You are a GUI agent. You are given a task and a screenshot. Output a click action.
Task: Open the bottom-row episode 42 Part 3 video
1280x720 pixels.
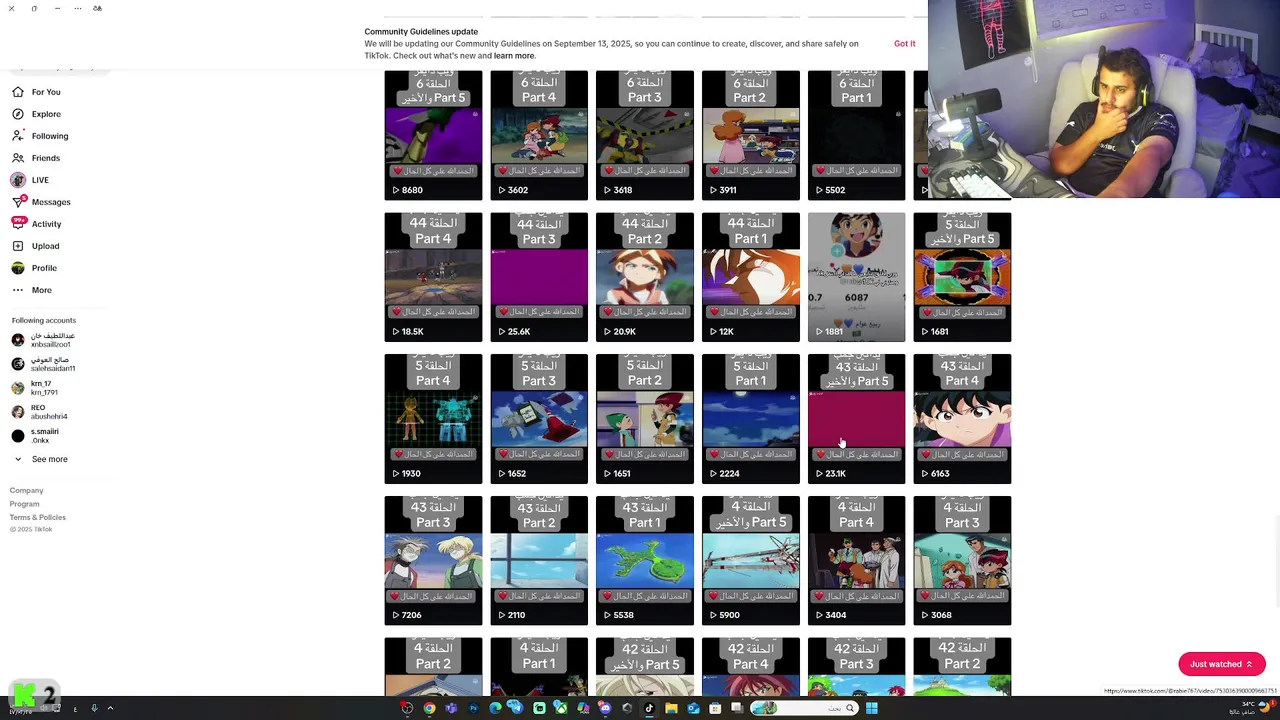[x=857, y=667]
